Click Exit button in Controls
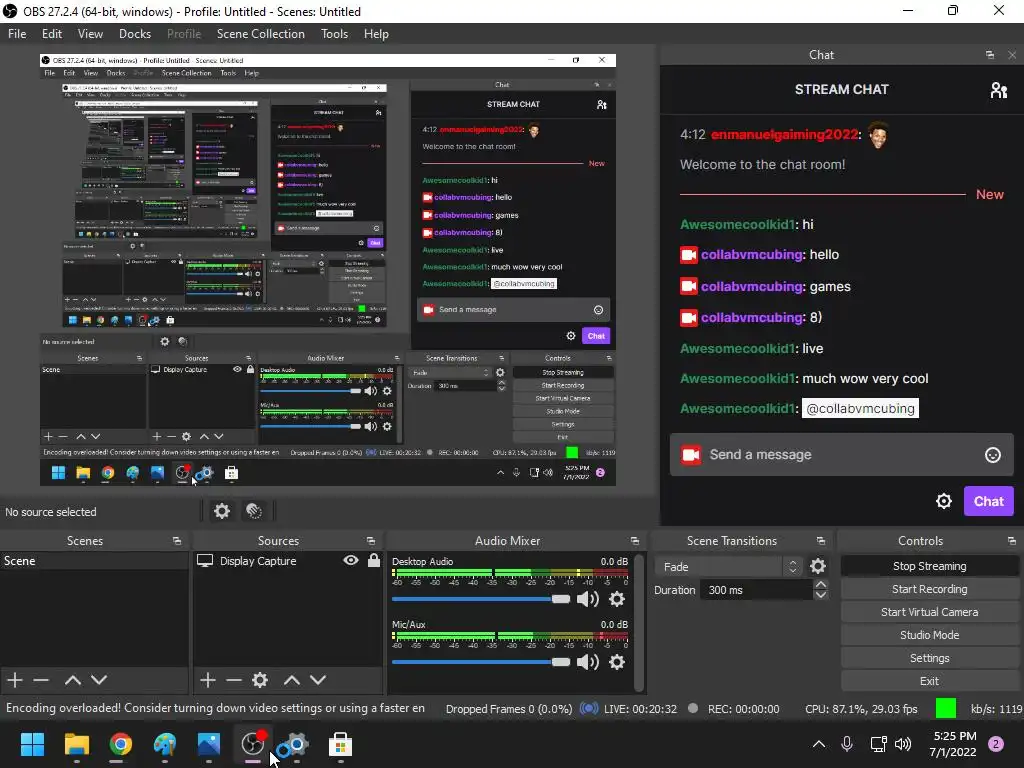This screenshot has width=1024, height=768. point(929,681)
